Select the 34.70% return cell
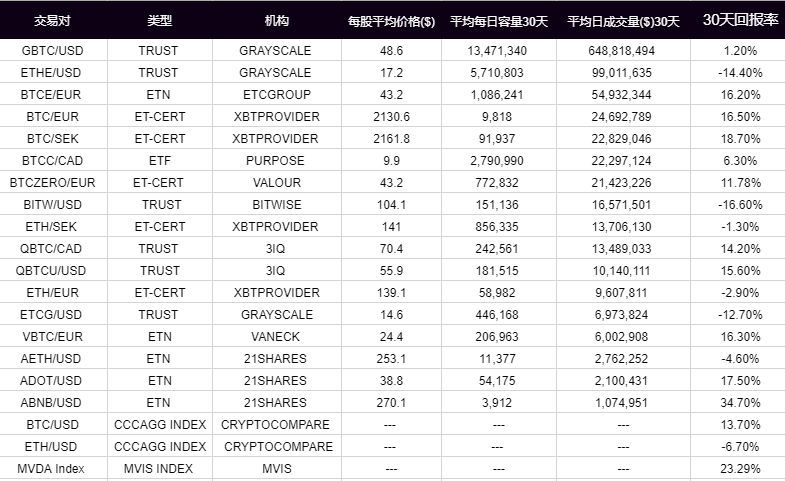Screen dimensions: 785x481 click(x=740, y=403)
